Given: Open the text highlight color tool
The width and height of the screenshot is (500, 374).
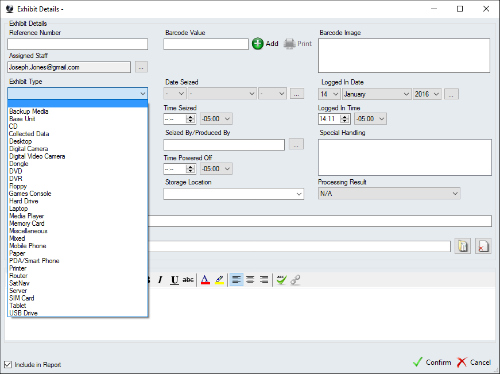Looking at the screenshot, I should pos(219,280).
